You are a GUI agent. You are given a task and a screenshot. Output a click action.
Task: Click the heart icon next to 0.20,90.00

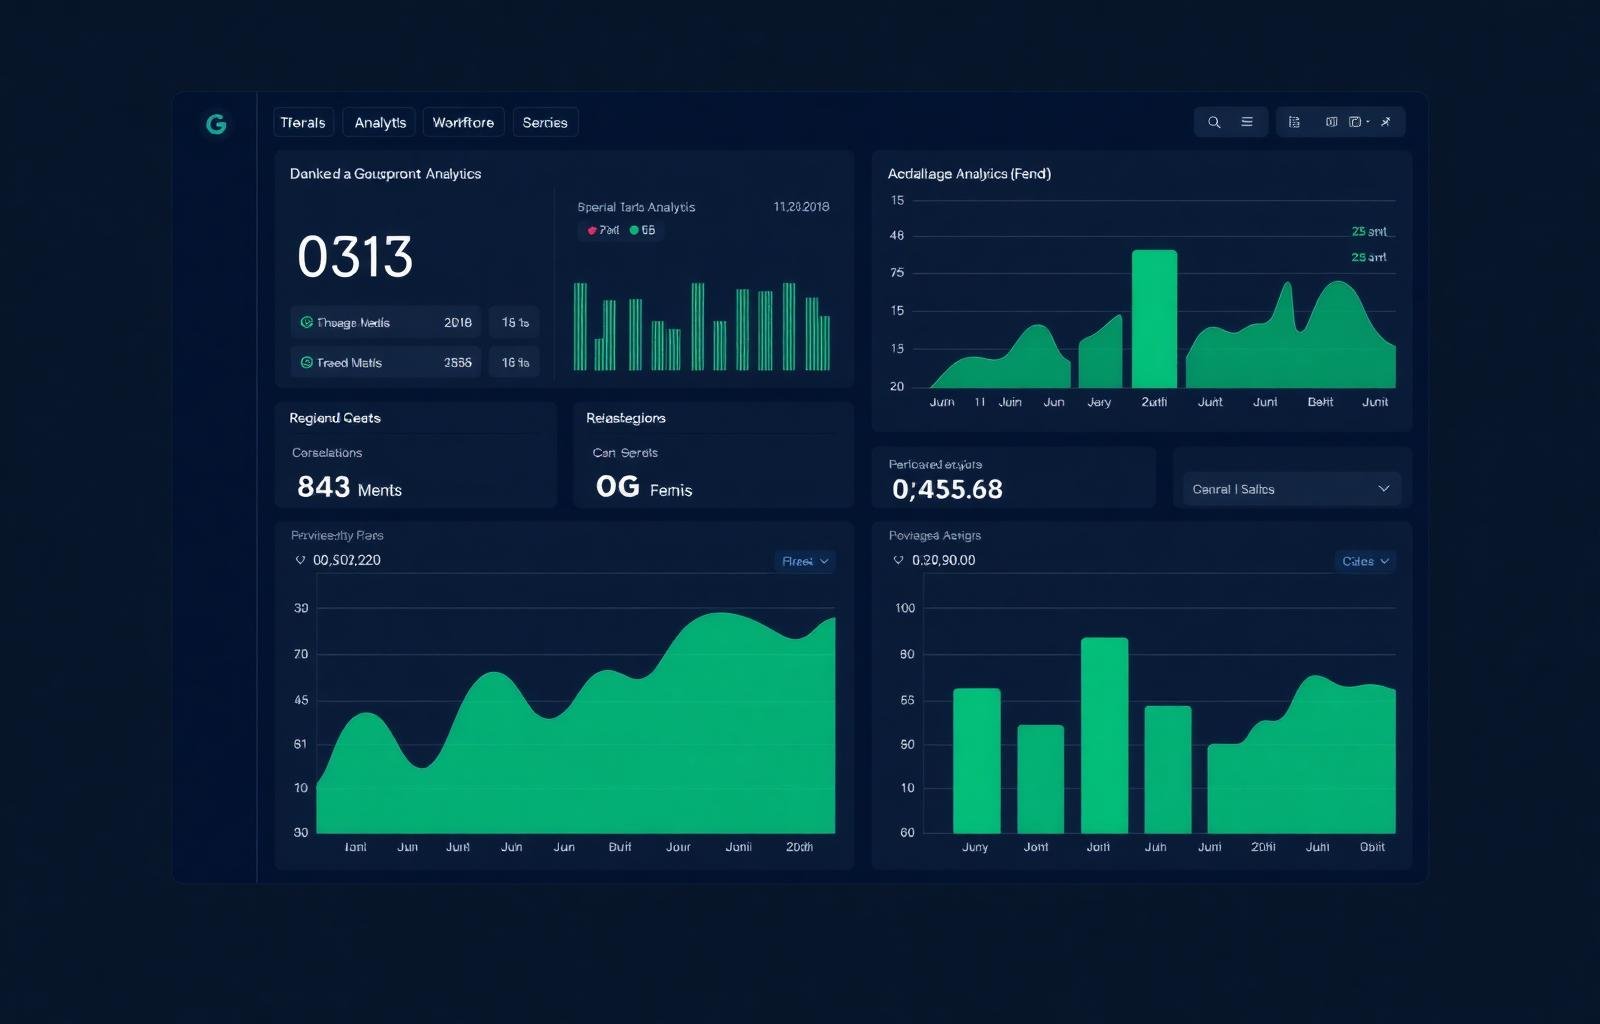coord(898,560)
